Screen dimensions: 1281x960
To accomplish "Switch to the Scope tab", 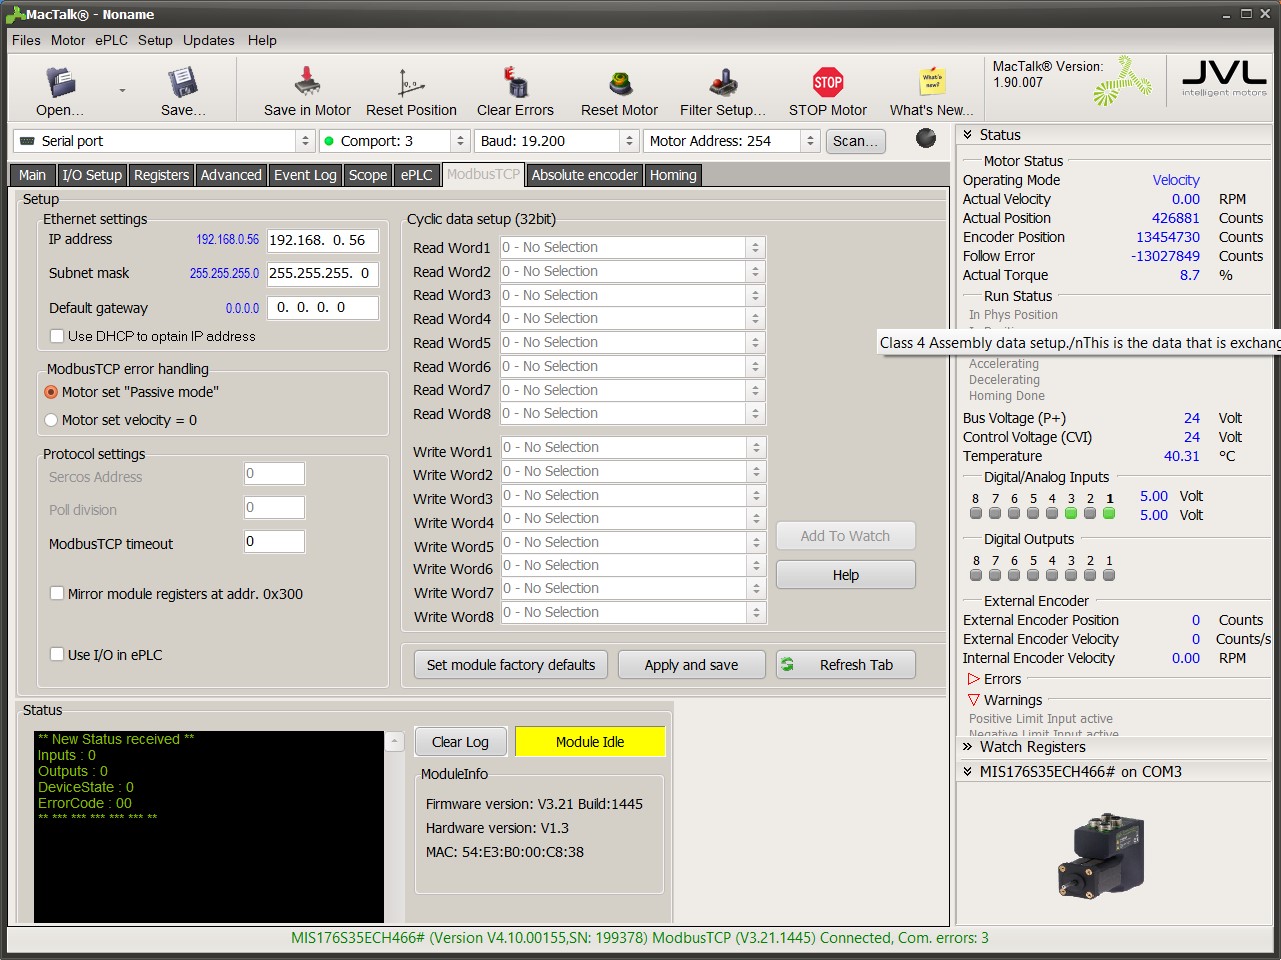I will coord(368,175).
